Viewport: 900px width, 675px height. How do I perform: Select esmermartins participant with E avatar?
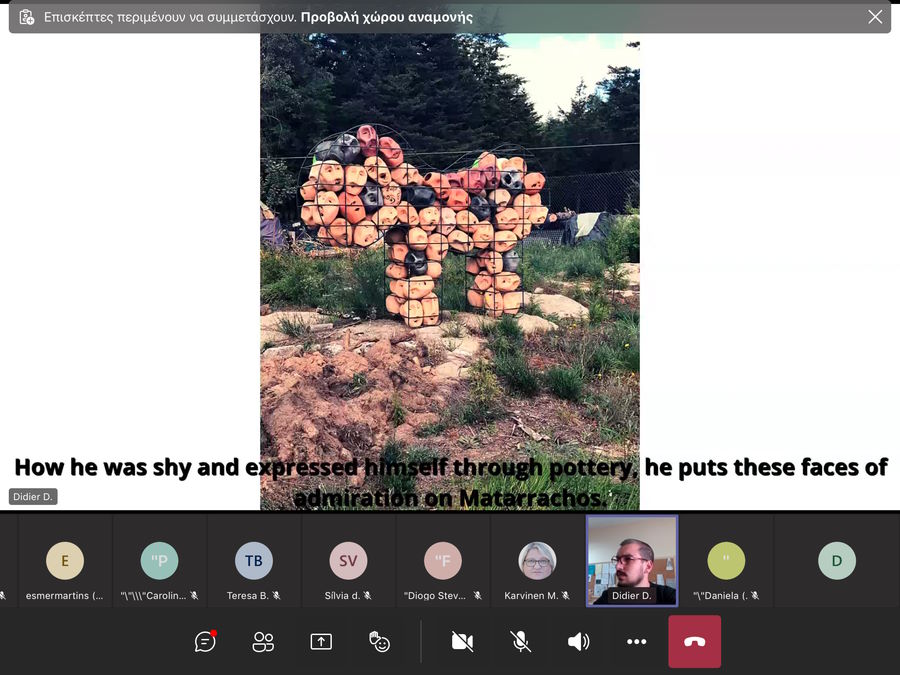point(65,561)
